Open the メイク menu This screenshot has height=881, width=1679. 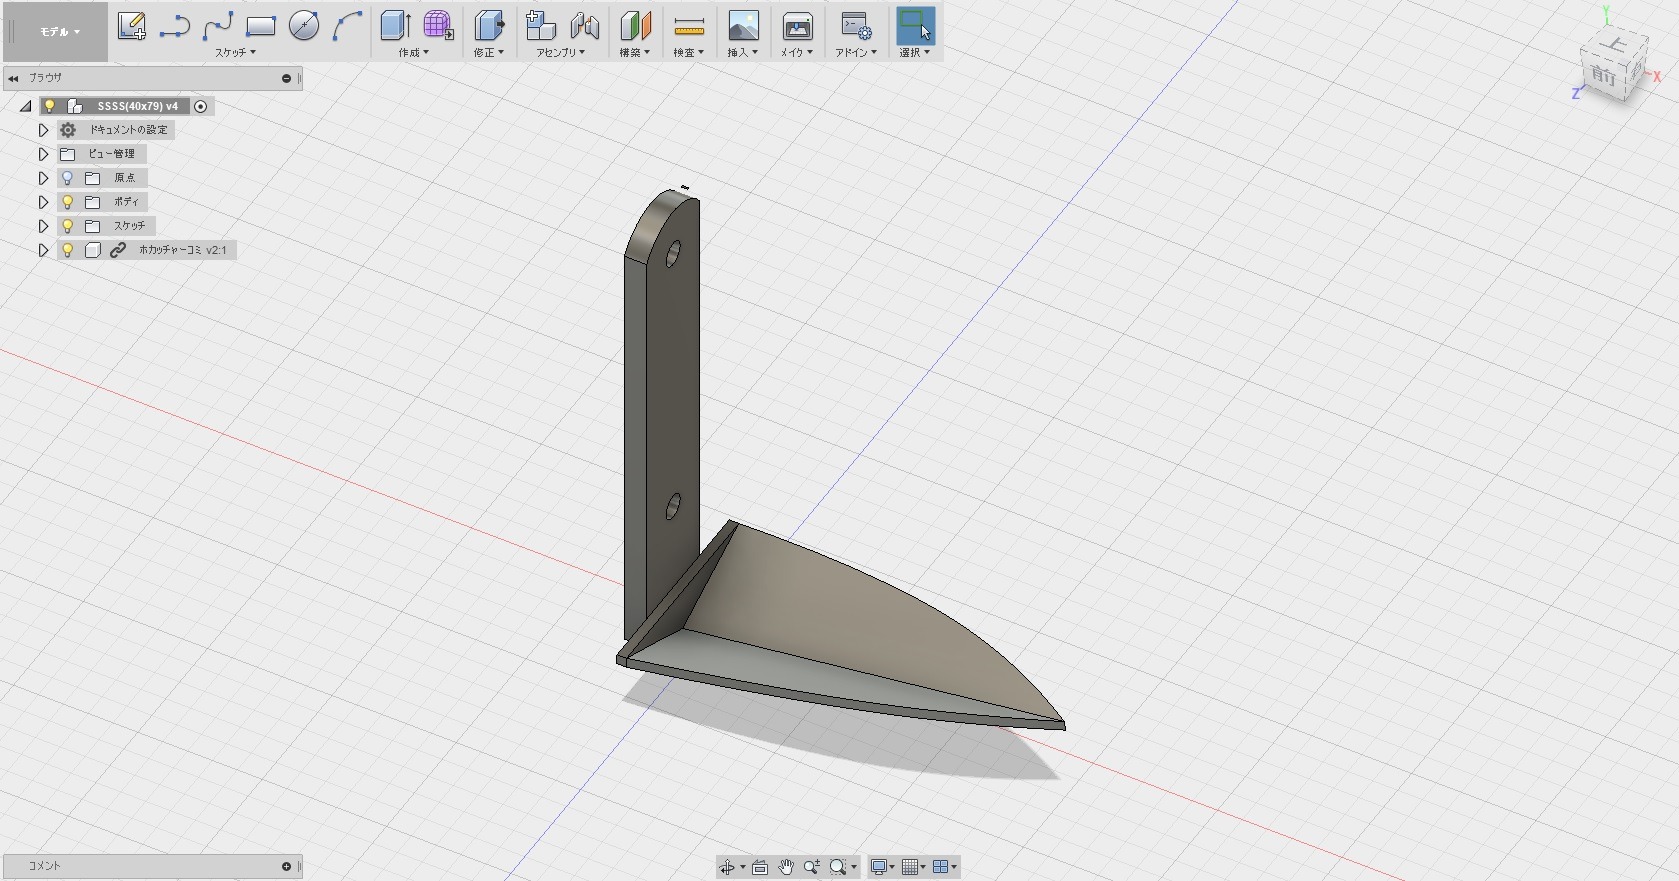(x=796, y=52)
